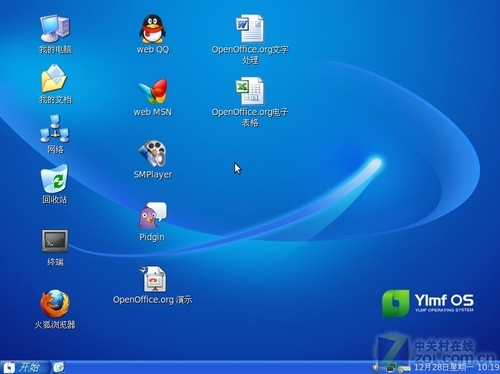Click the drive-shaped tray icon left of the date
The image size is (500, 374).
pos(404,368)
